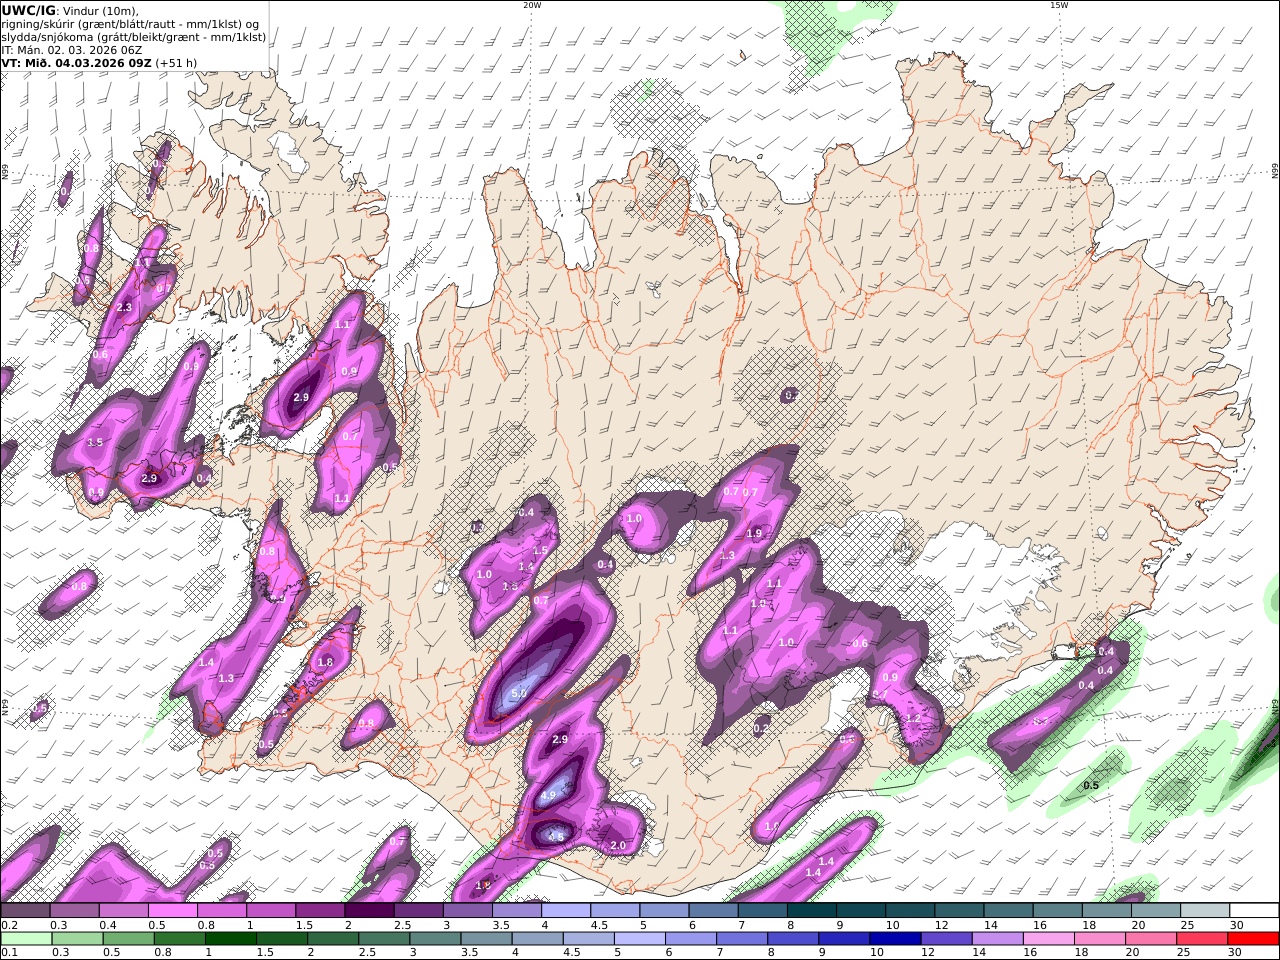
Task: Click the 2.3 value in the Westfjords
Action: (x=124, y=307)
